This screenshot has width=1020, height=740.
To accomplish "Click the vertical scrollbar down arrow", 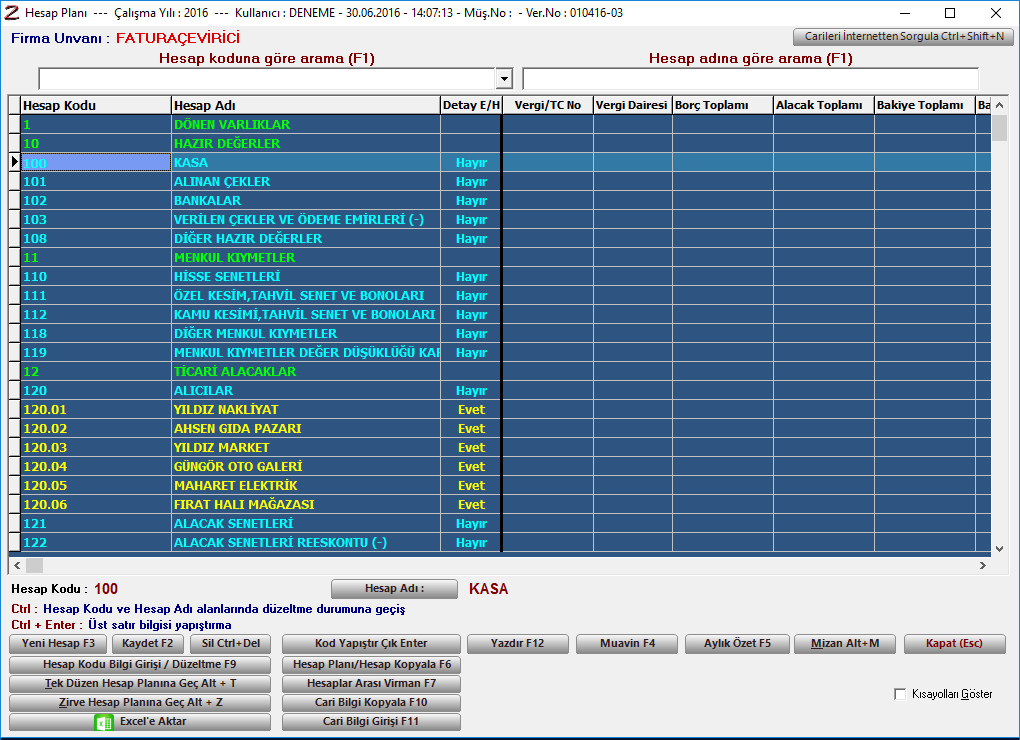I will click(999, 547).
